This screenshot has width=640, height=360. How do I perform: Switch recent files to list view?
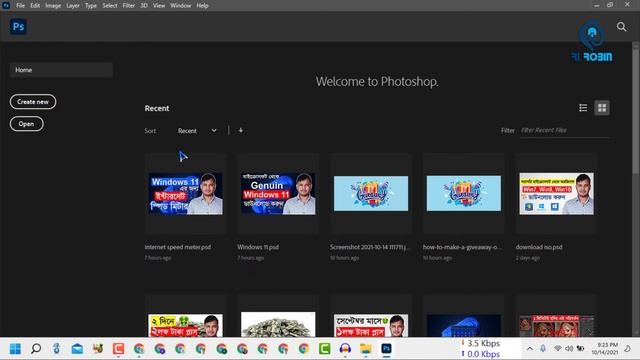point(583,108)
